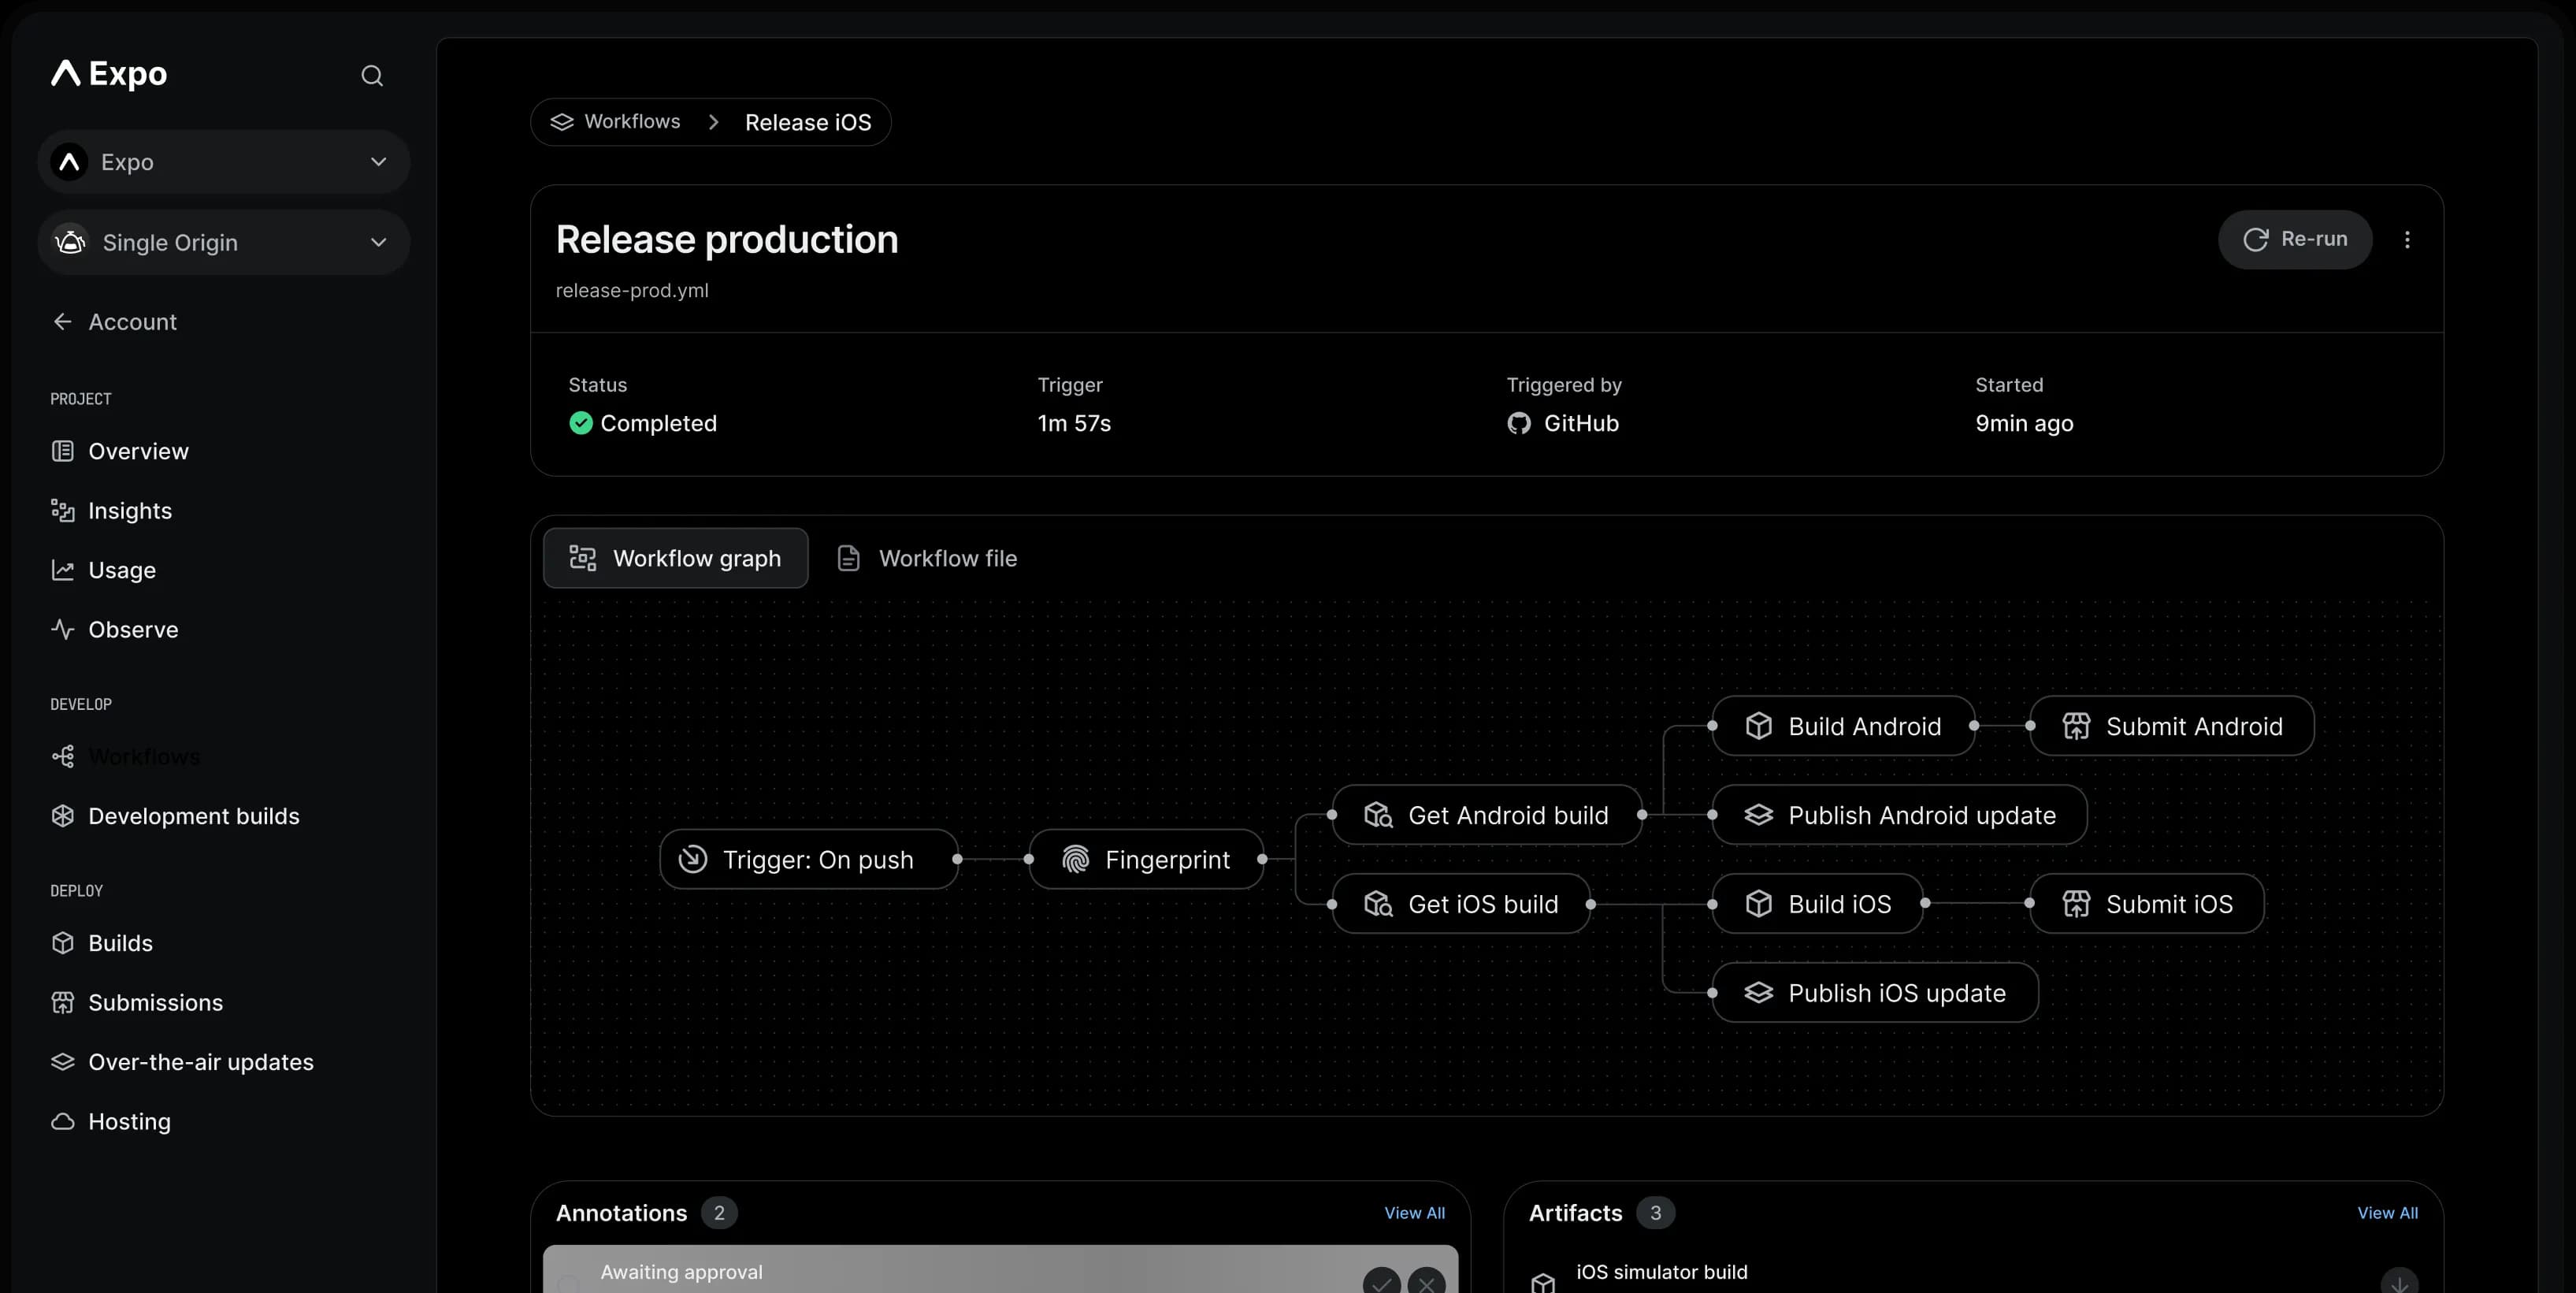This screenshot has width=2576, height=1293.
Task: Switch to the Workflow graph tab
Action: [675, 558]
